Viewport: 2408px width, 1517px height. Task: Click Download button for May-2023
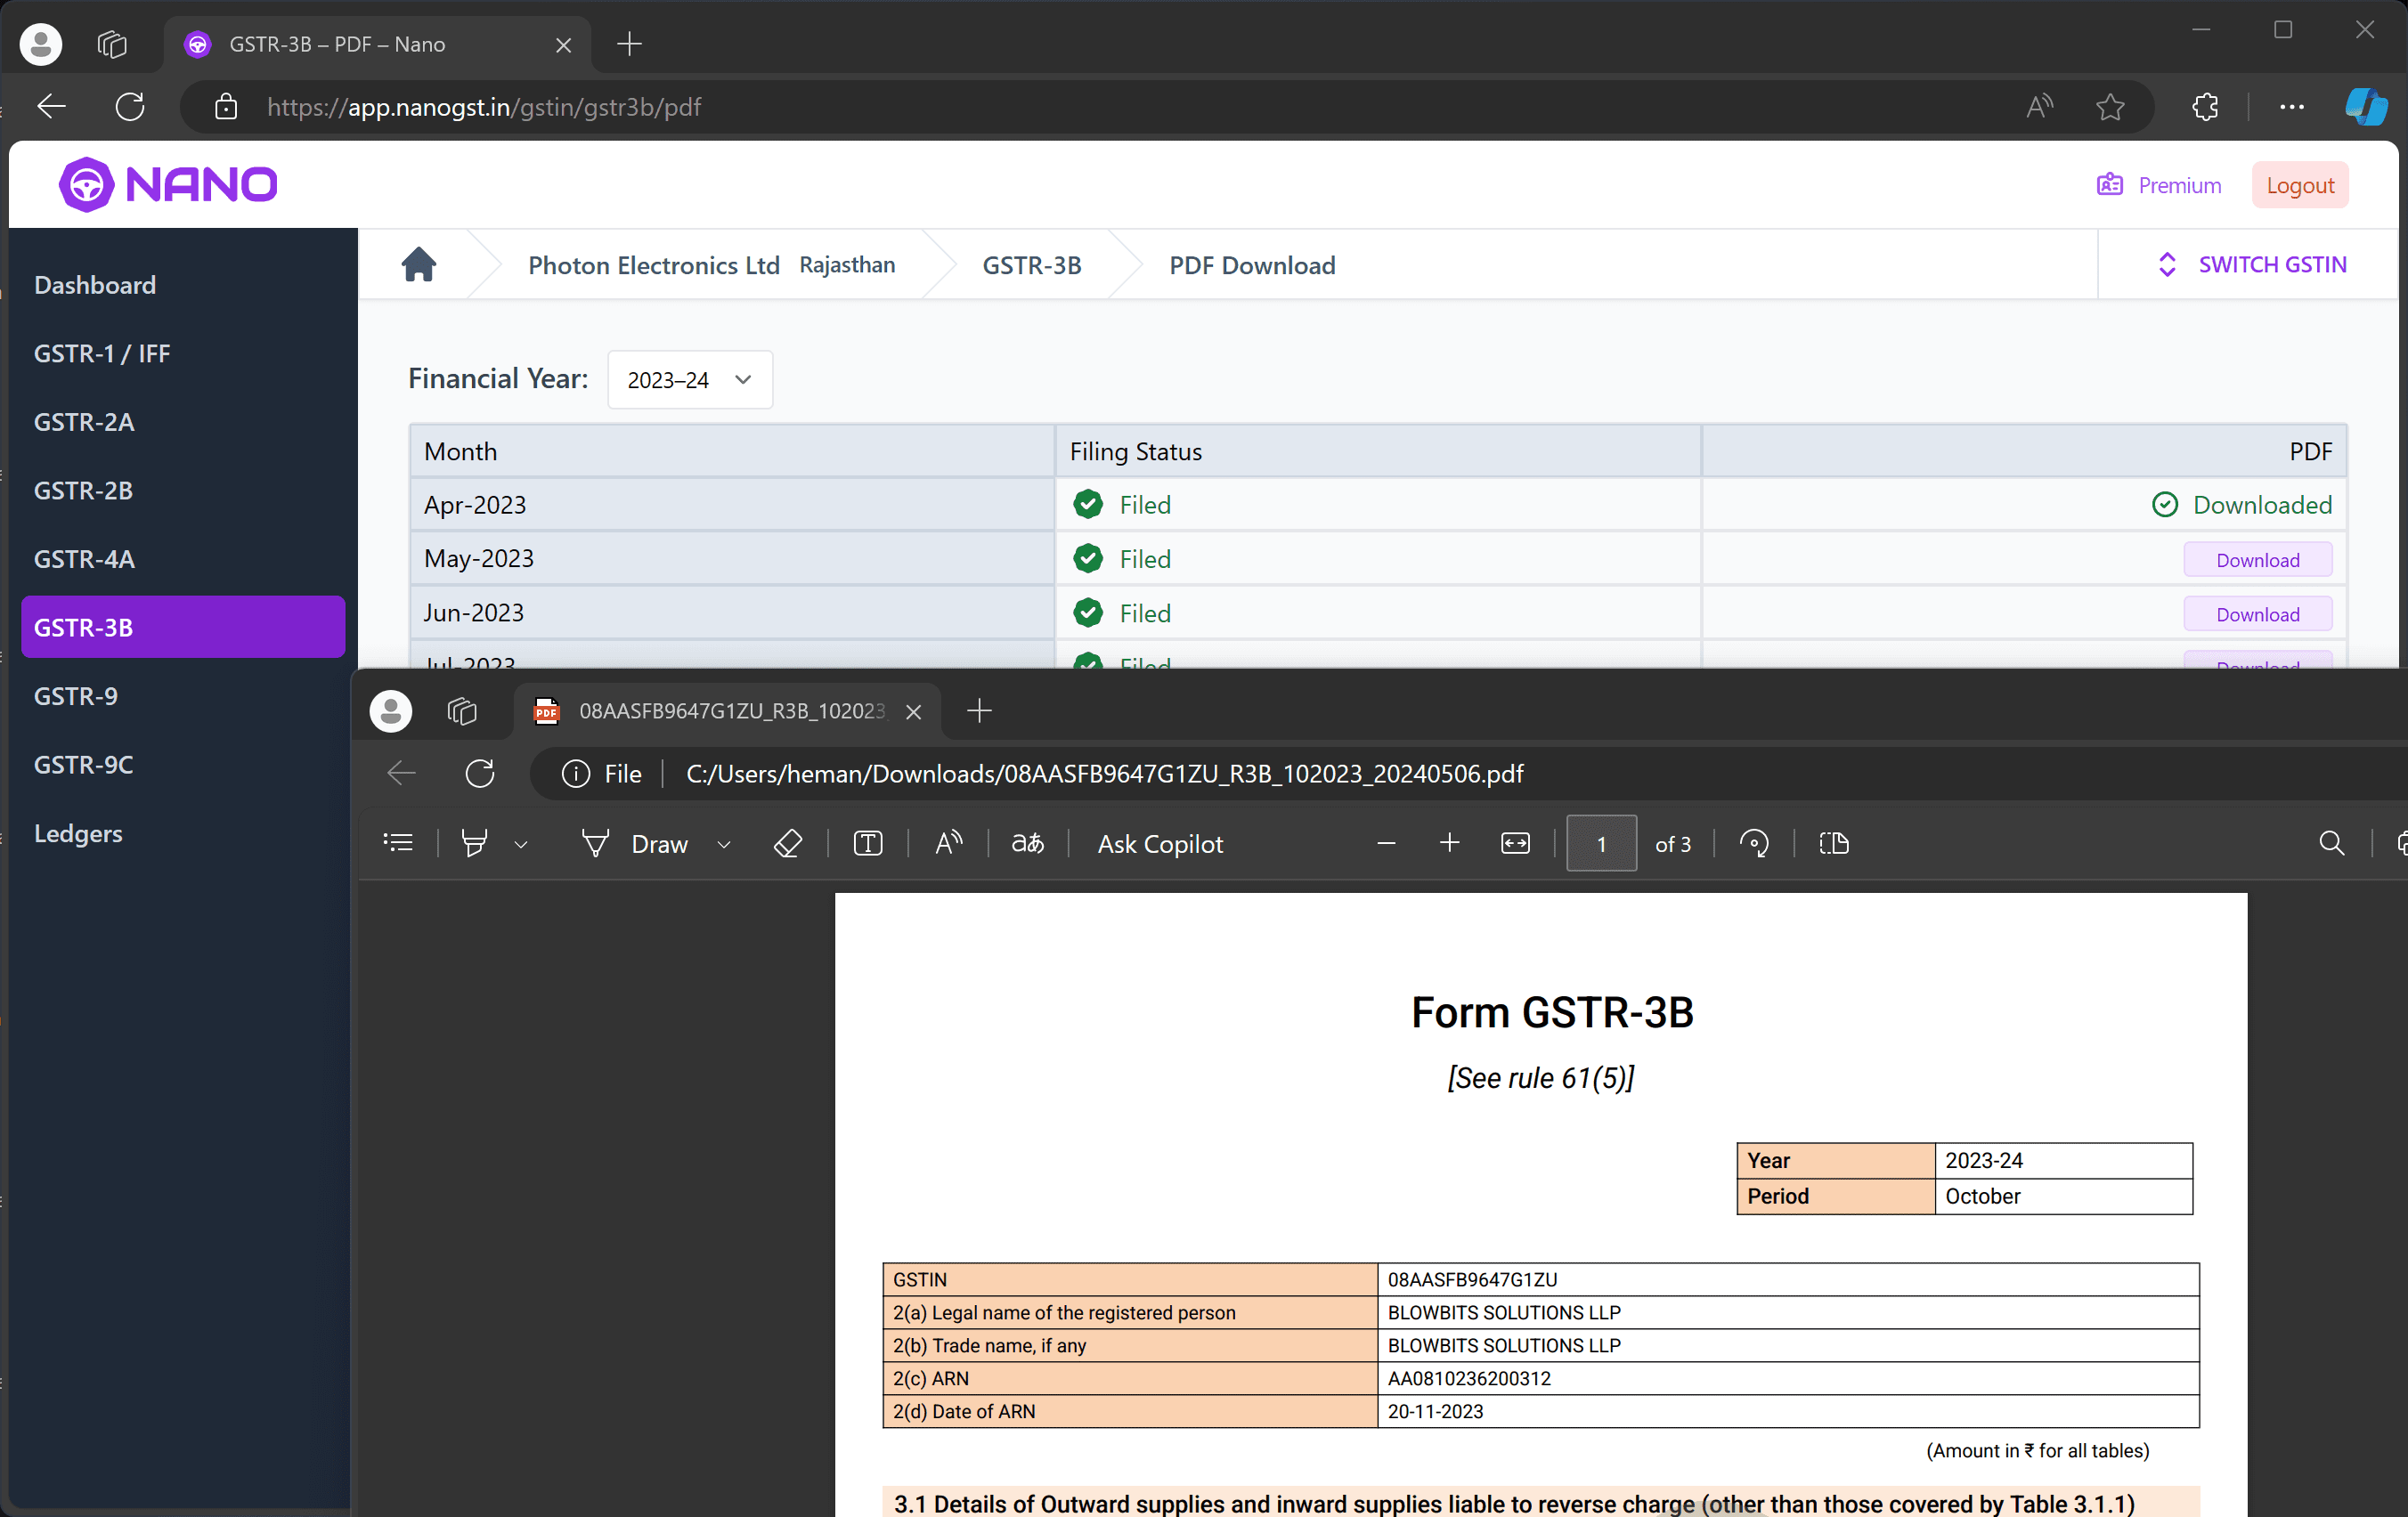click(x=2257, y=559)
